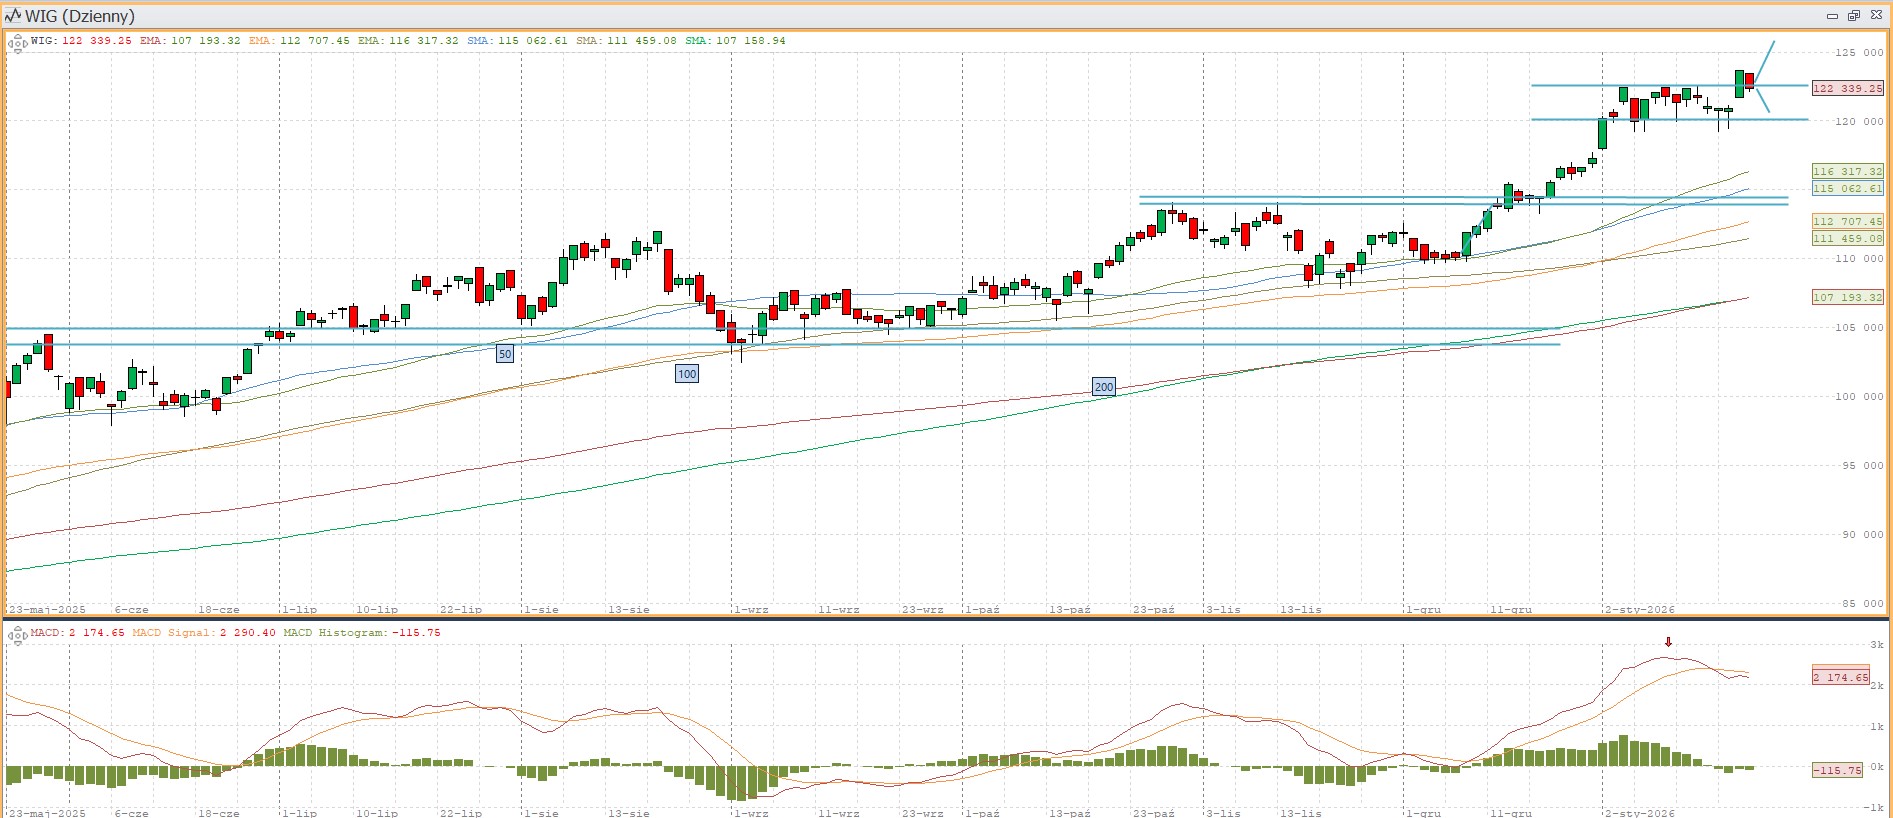Click the 2-sty-2026 date on price axis
The height and width of the screenshot is (818, 1893).
tap(1639, 609)
